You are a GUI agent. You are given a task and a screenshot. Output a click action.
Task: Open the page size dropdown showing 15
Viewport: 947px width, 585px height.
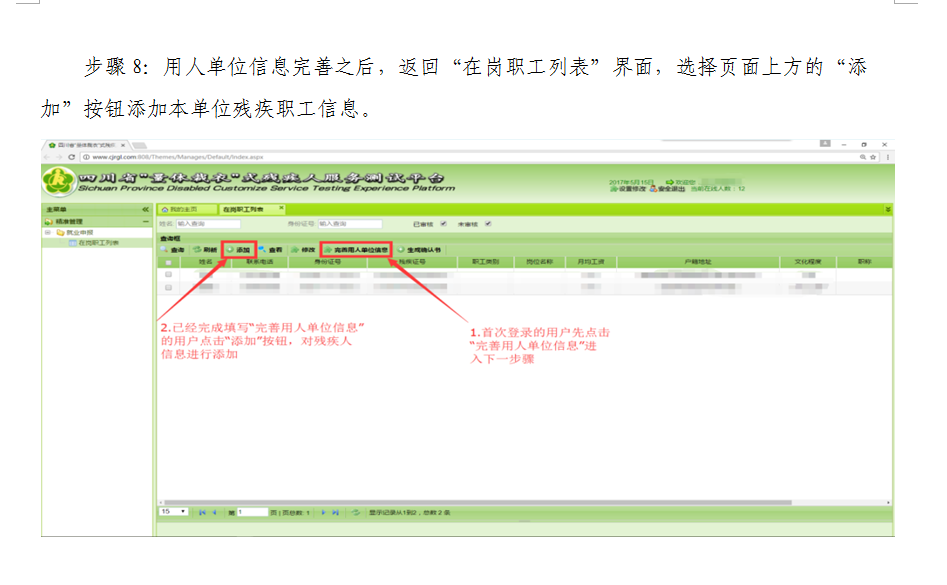173,512
